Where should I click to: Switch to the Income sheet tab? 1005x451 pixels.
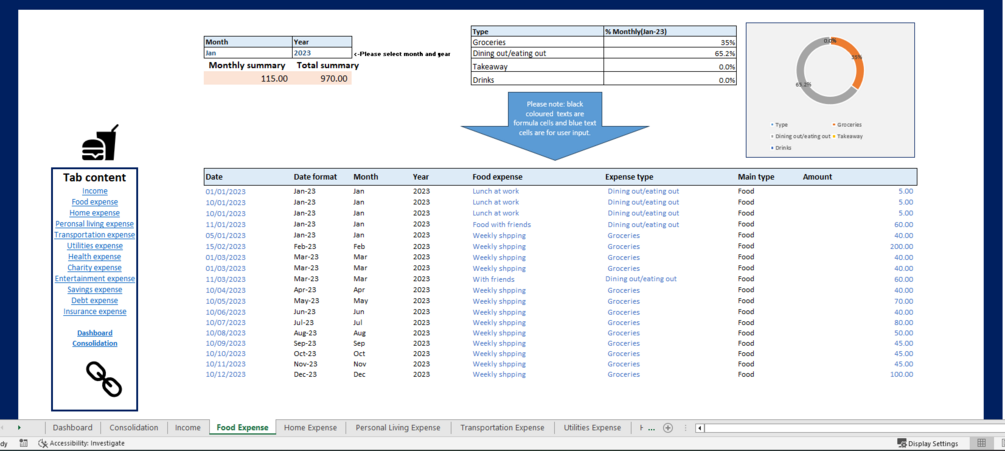click(x=188, y=427)
